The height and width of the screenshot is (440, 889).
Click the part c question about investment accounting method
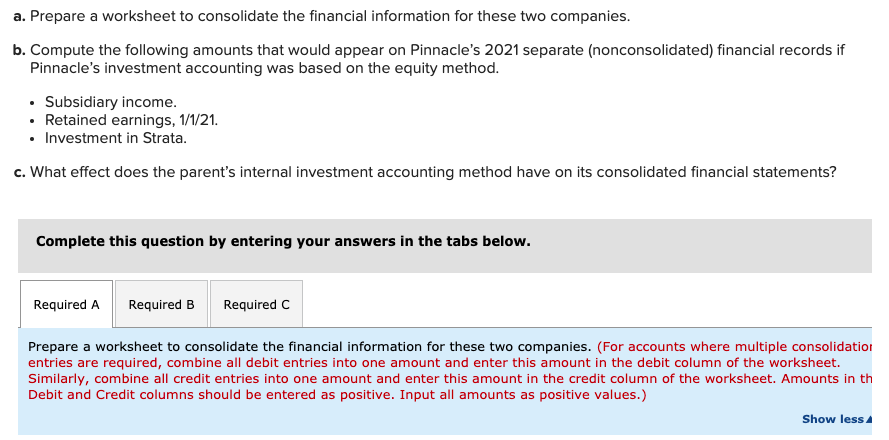click(x=433, y=172)
